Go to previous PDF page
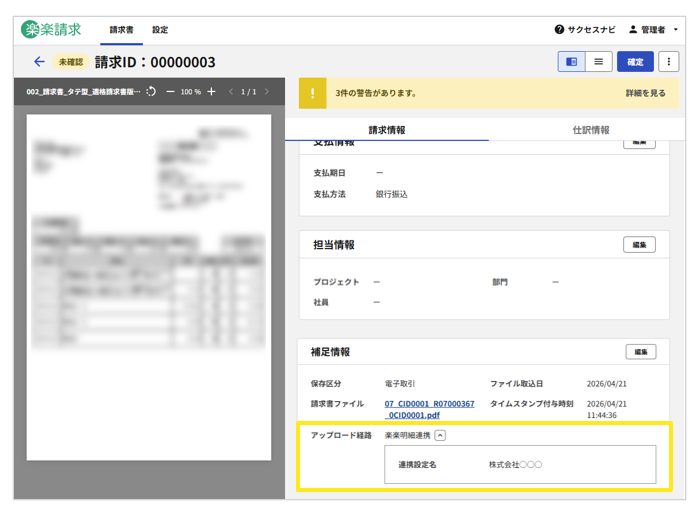Screen dimensions: 695x513 click(230, 91)
